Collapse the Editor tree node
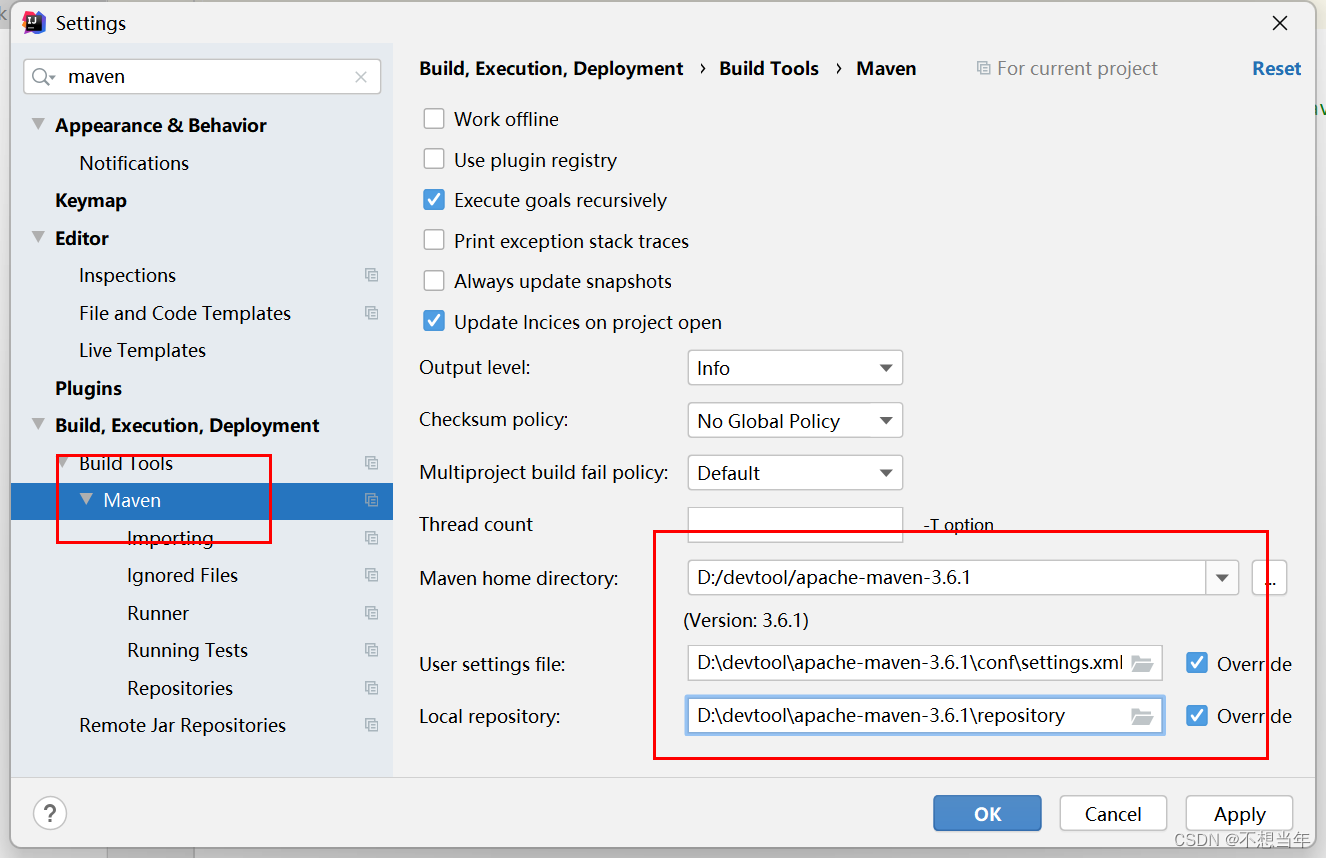1326x858 pixels. 39,238
